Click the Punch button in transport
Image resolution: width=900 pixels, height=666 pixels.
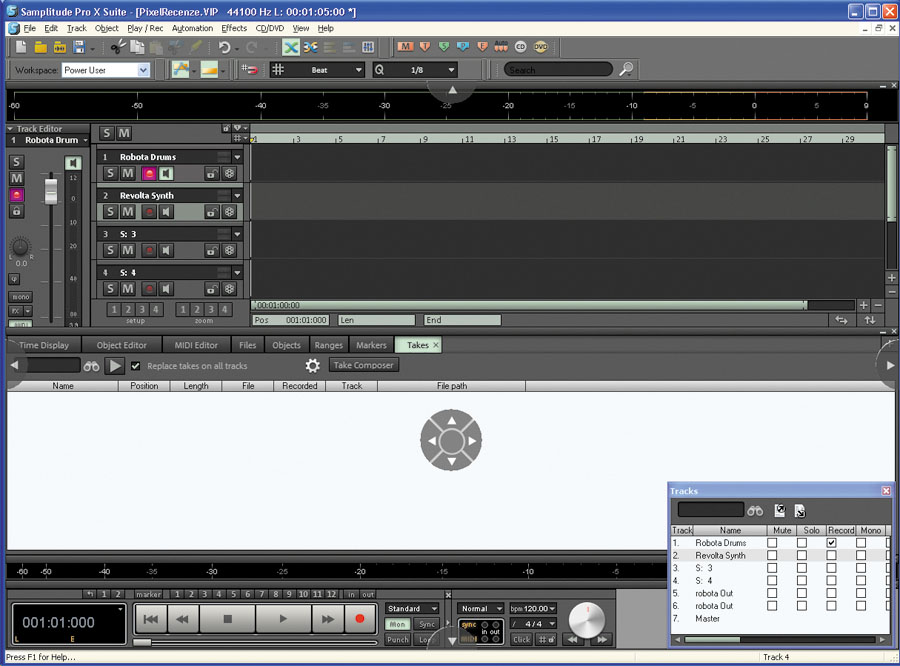coord(398,639)
